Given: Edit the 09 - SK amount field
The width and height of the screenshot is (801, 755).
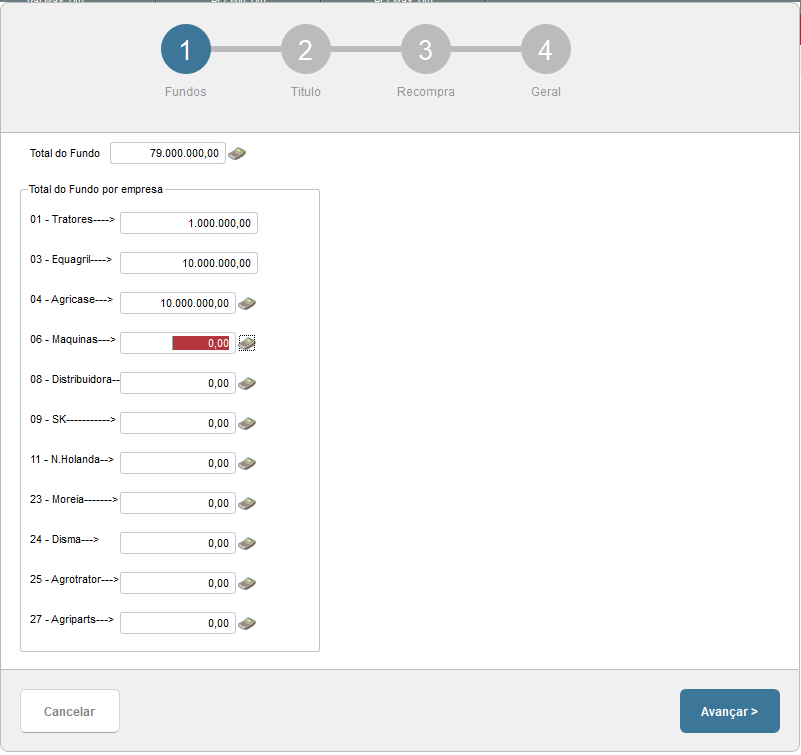Looking at the screenshot, I should click(x=178, y=423).
